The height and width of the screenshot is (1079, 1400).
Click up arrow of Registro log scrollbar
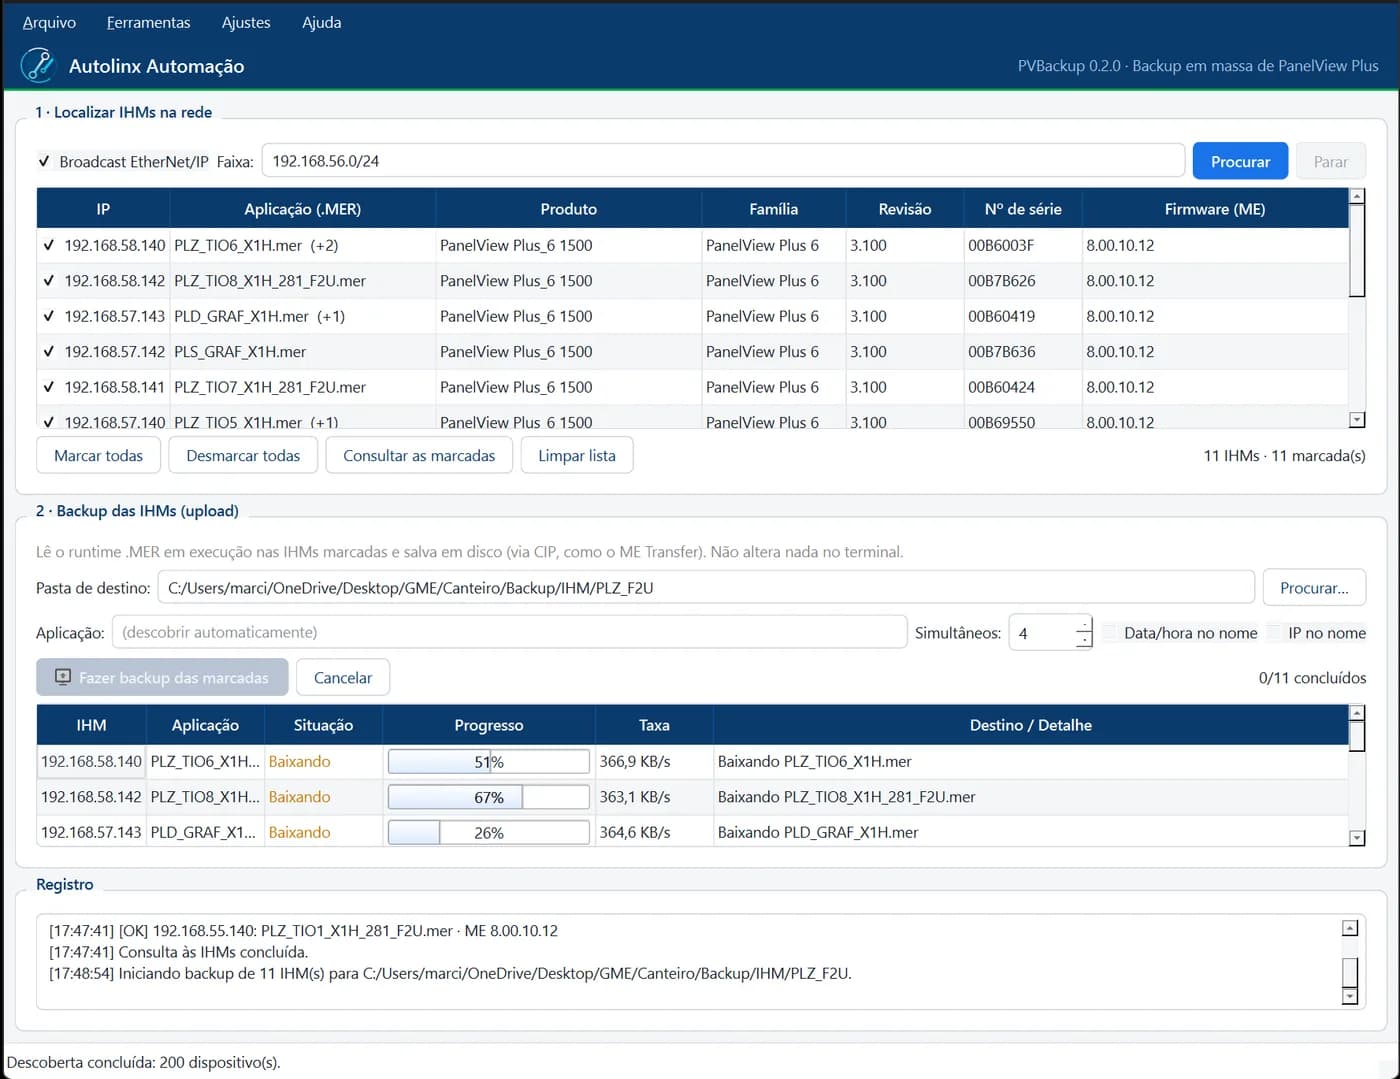pos(1349,928)
